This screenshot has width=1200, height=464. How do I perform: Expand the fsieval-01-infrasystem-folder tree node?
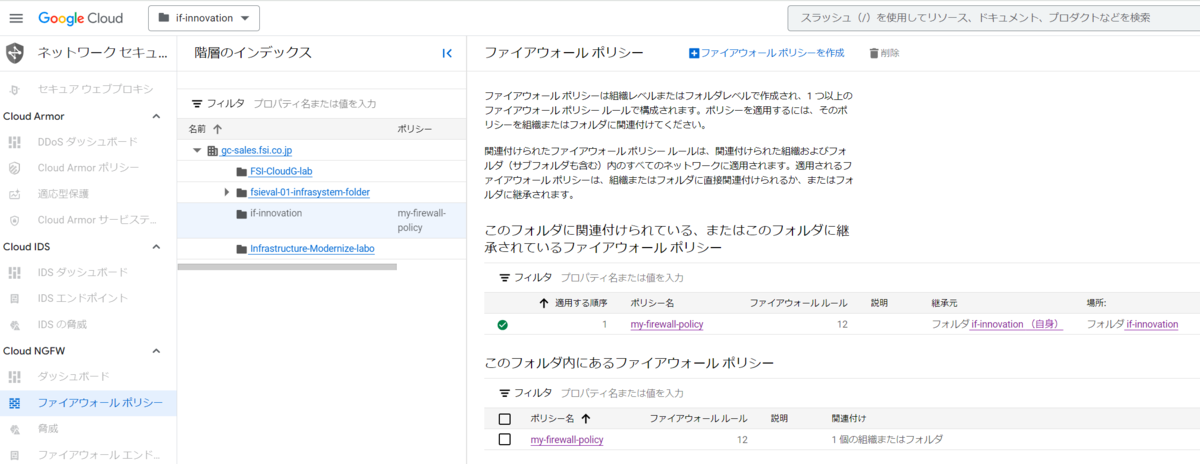[x=227, y=192]
